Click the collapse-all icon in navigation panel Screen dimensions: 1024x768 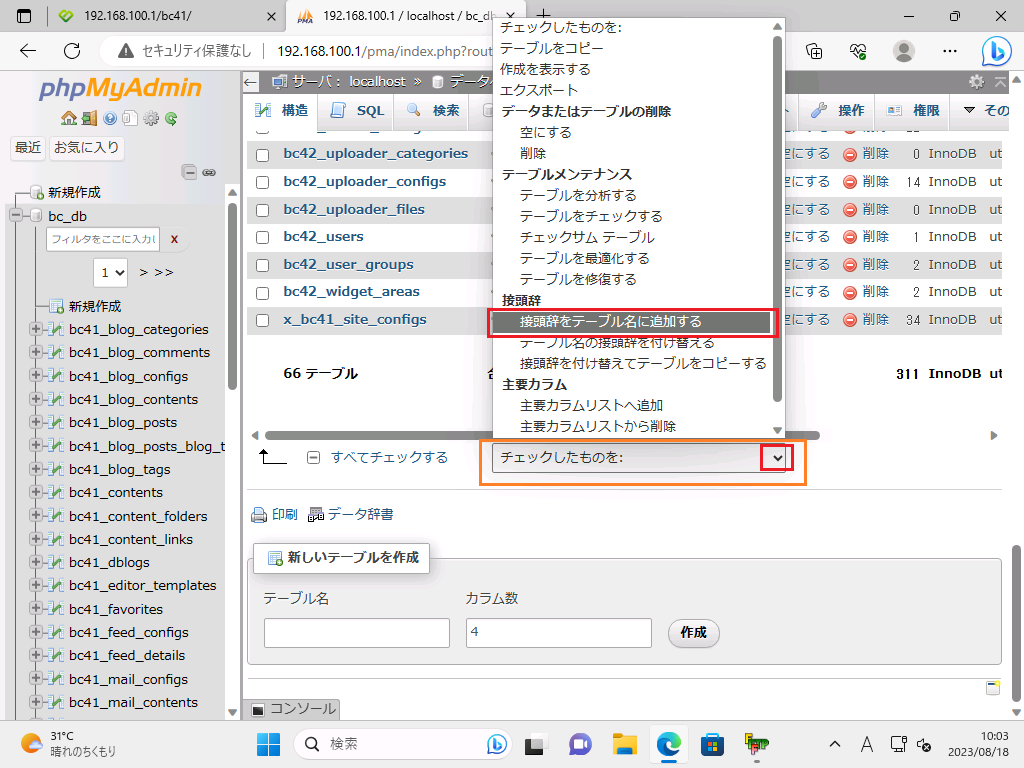189,172
